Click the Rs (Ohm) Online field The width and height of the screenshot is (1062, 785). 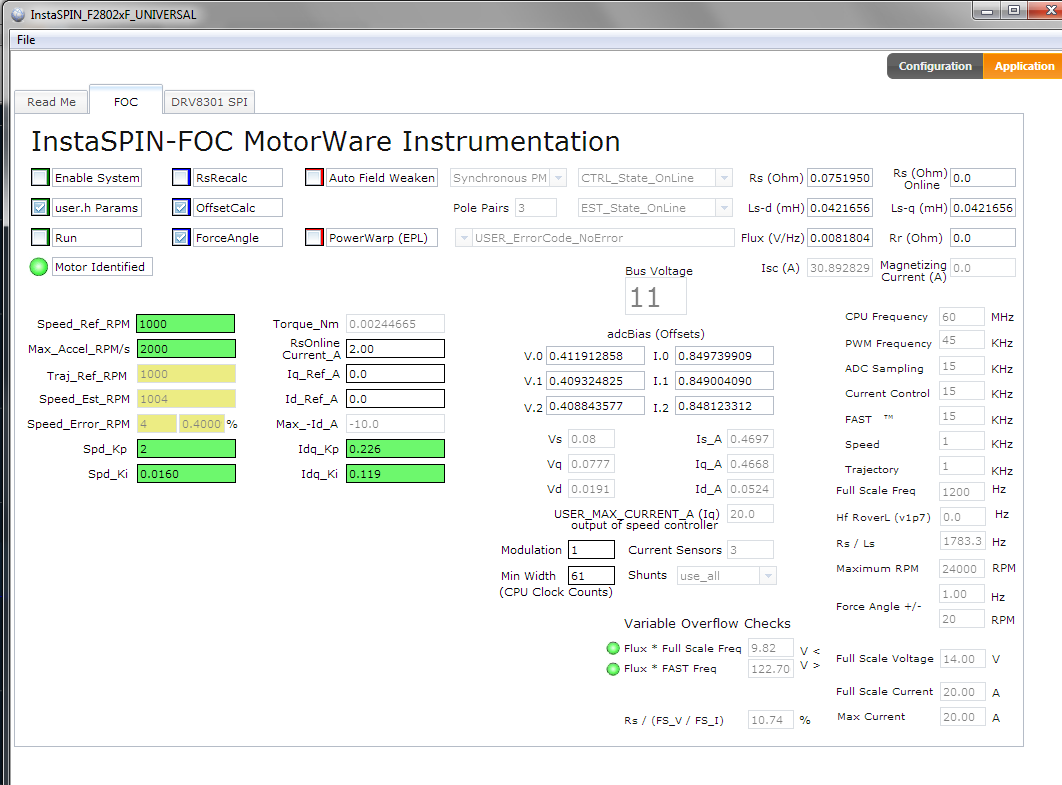tap(983, 178)
